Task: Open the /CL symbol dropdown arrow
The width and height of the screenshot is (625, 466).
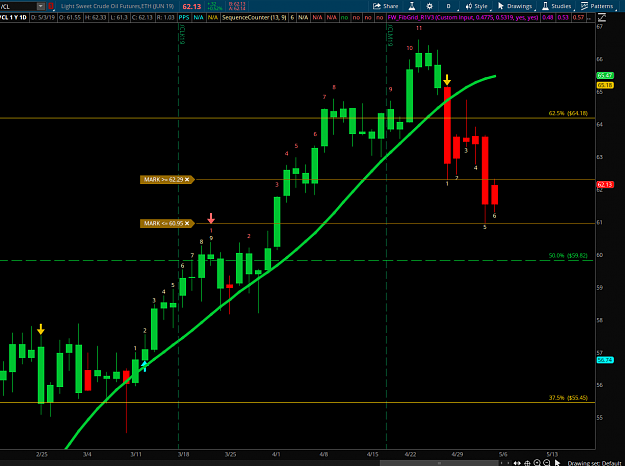Action: [x=41, y=6]
